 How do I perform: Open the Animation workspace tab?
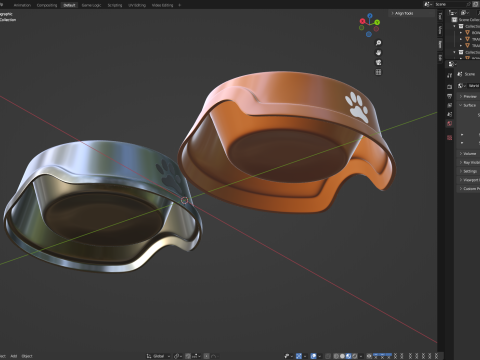[x=22, y=5]
